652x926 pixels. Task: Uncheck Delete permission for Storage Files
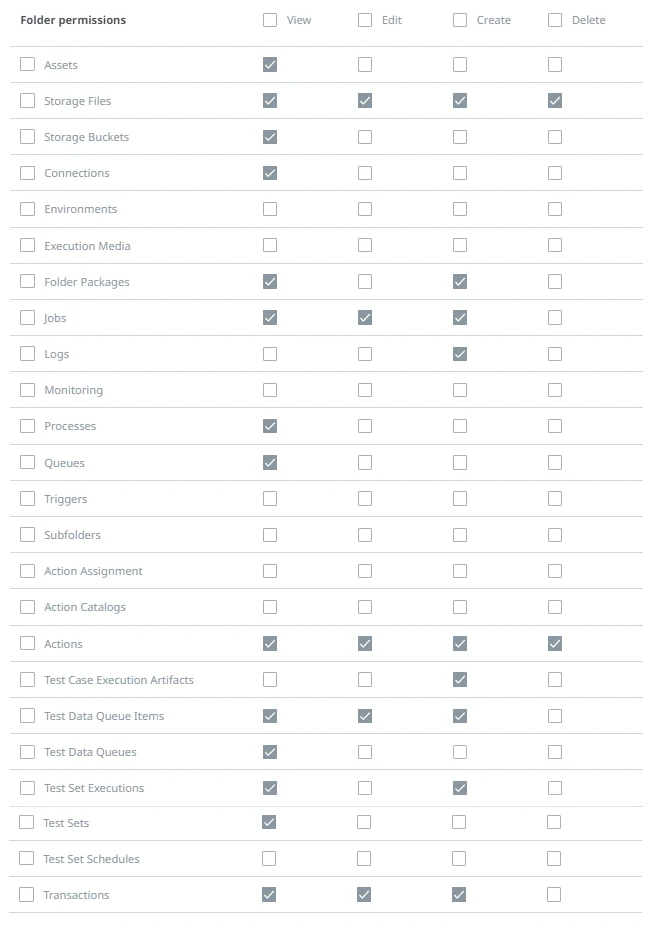(x=555, y=101)
